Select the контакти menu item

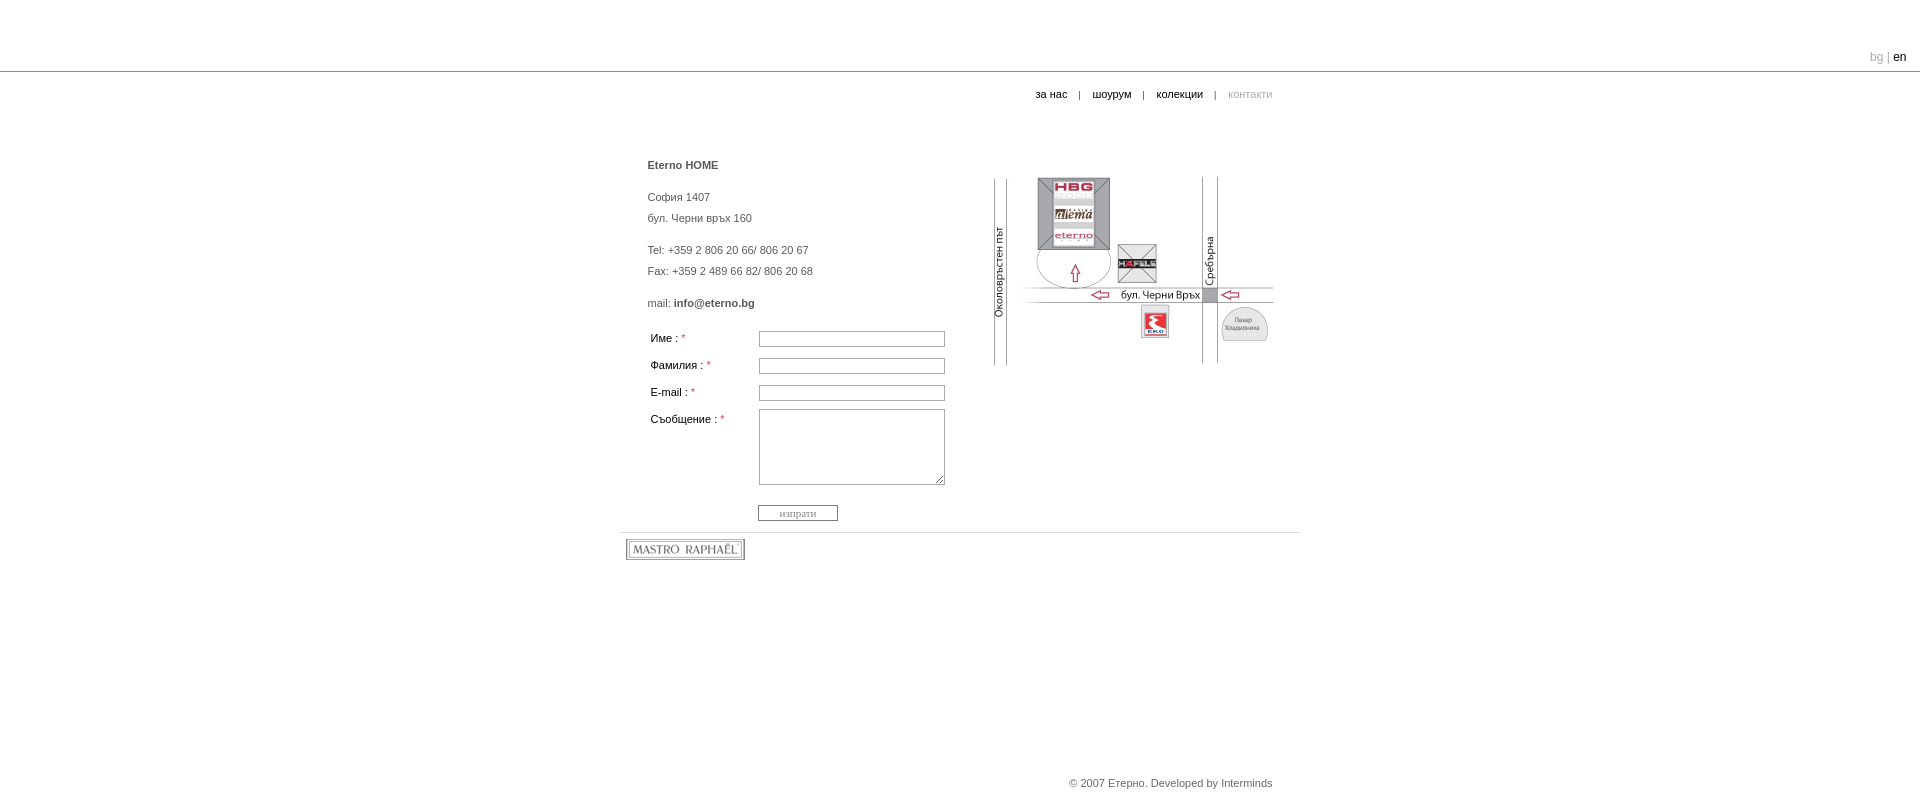pos(1249,95)
